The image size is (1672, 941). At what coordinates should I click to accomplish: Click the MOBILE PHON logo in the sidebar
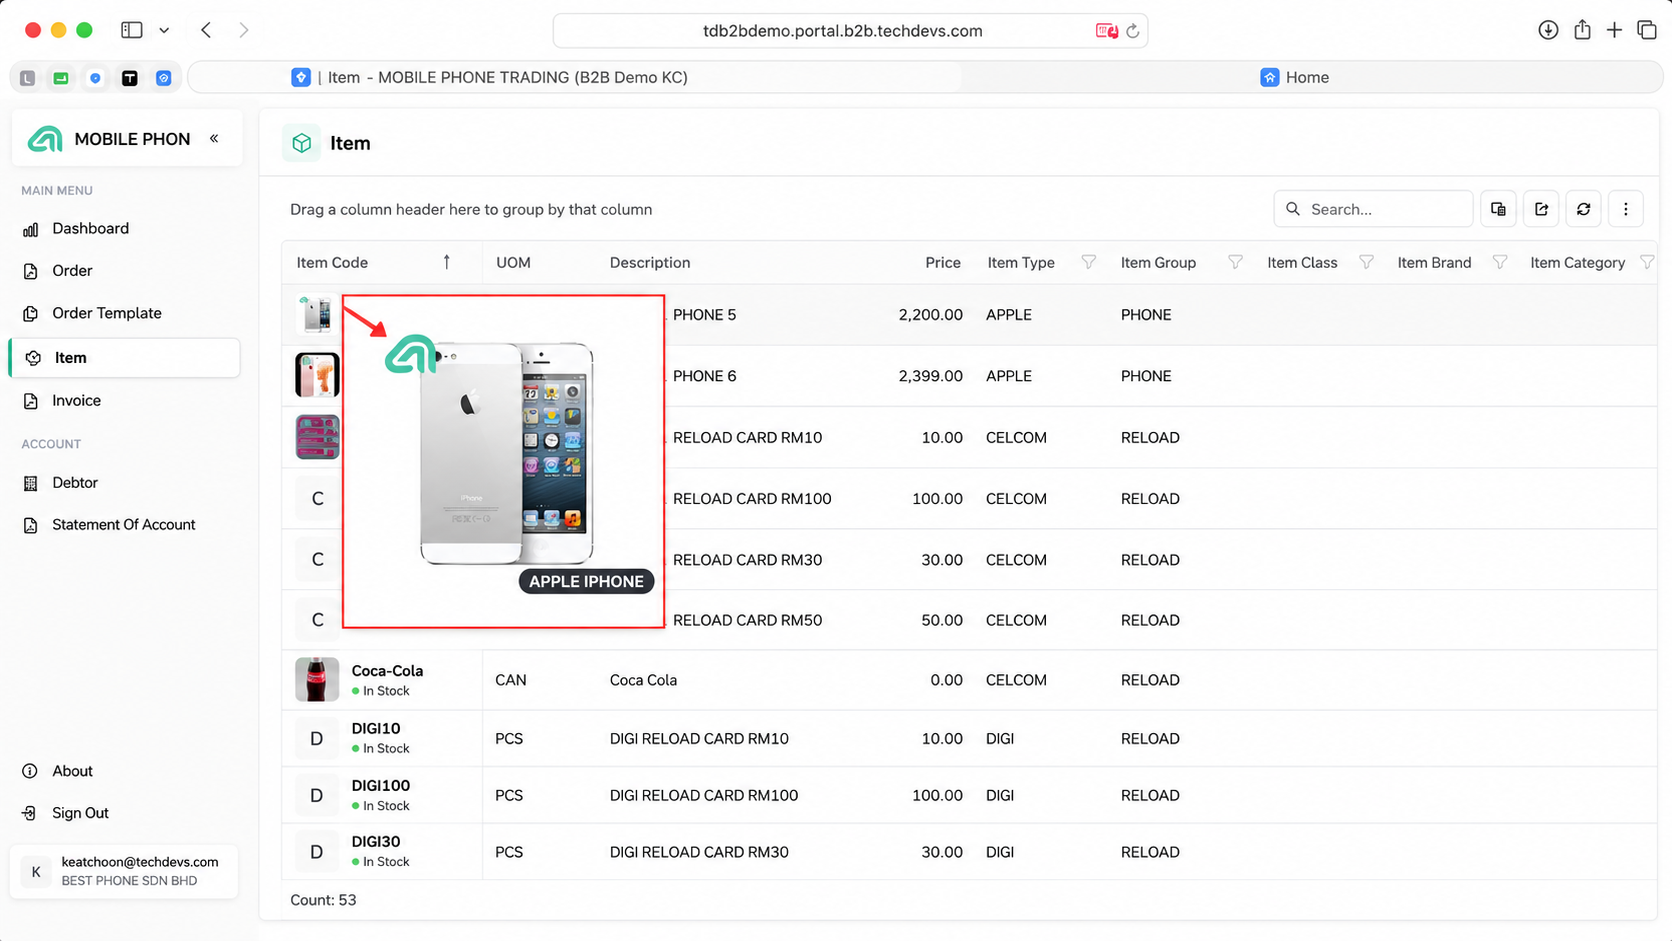(x=45, y=139)
